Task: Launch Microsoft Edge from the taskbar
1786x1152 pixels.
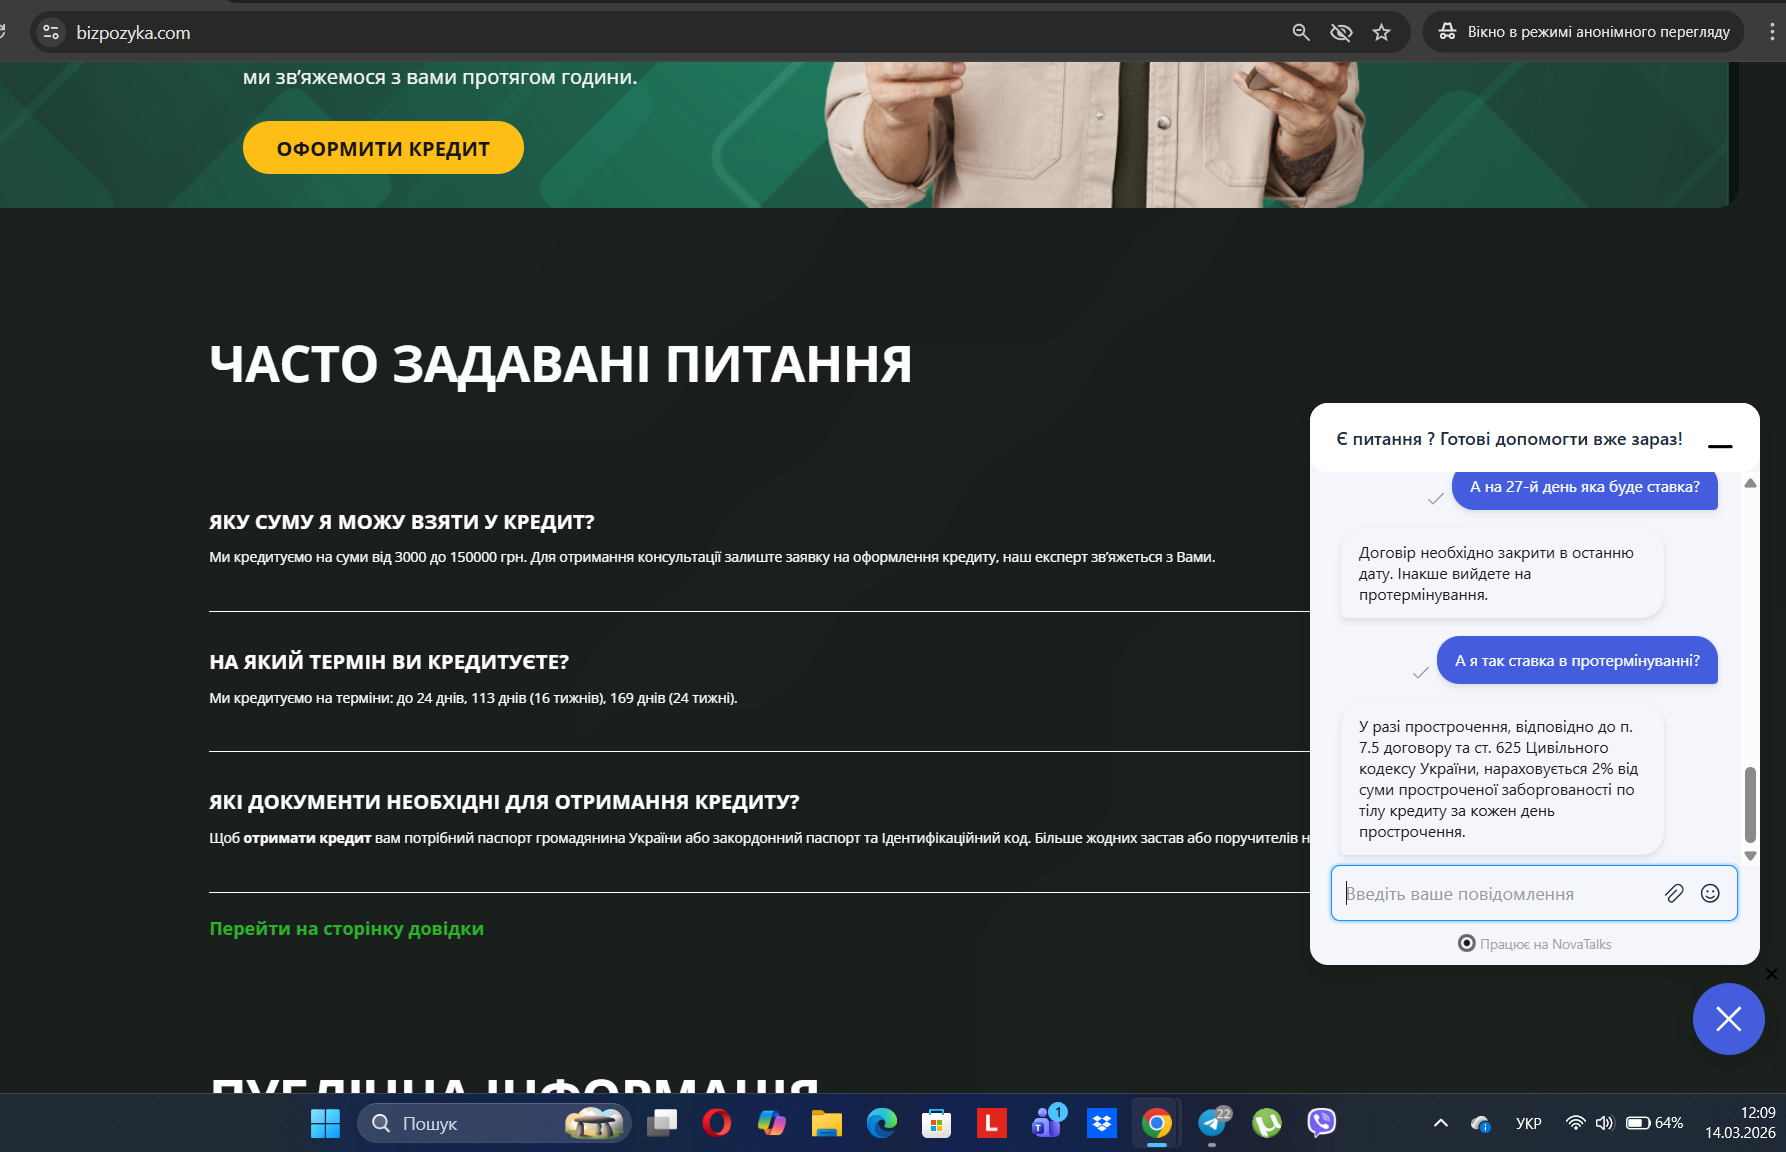Action: (882, 1123)
